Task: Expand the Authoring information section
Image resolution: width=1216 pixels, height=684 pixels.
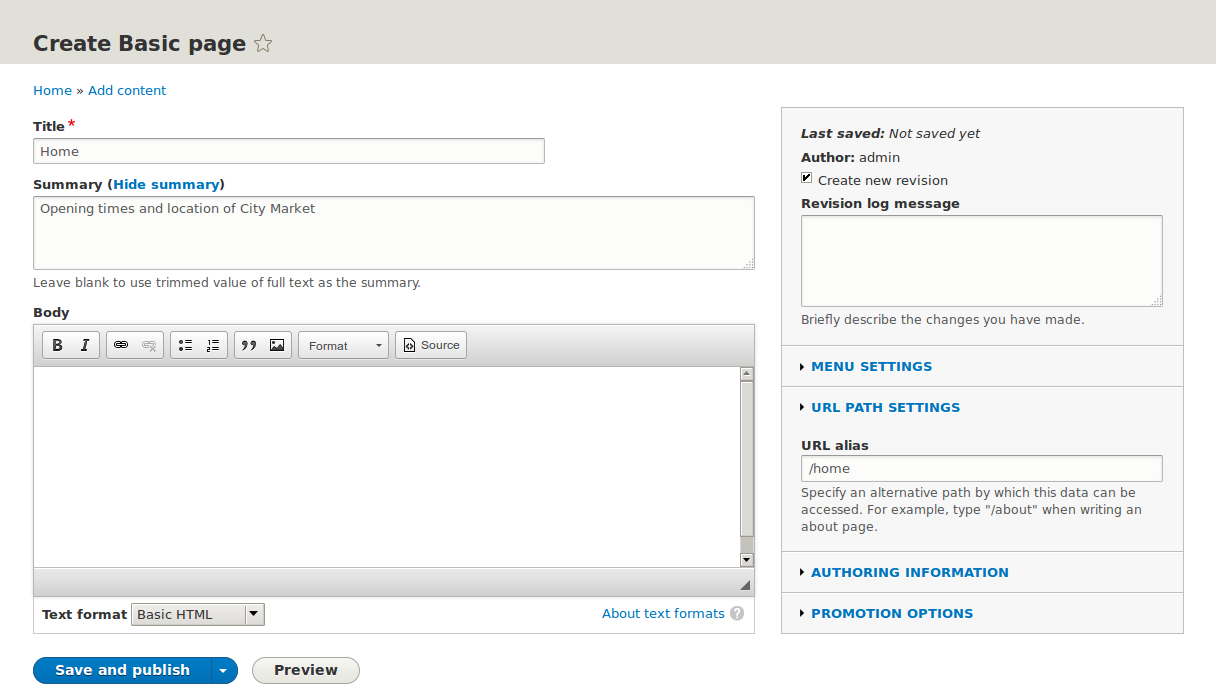Action: 909,573
